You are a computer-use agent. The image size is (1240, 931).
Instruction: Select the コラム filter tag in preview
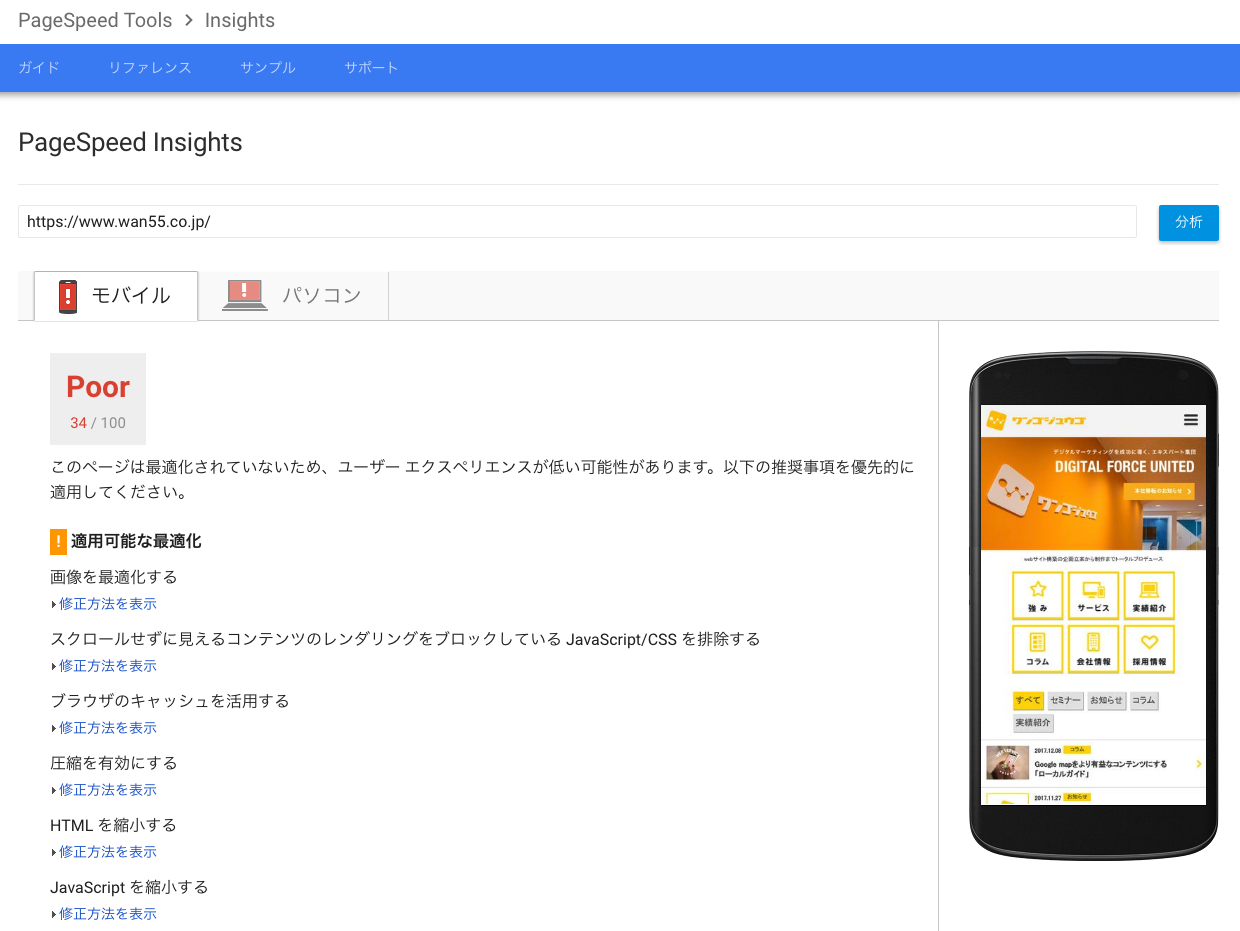tap(1144, 701)
